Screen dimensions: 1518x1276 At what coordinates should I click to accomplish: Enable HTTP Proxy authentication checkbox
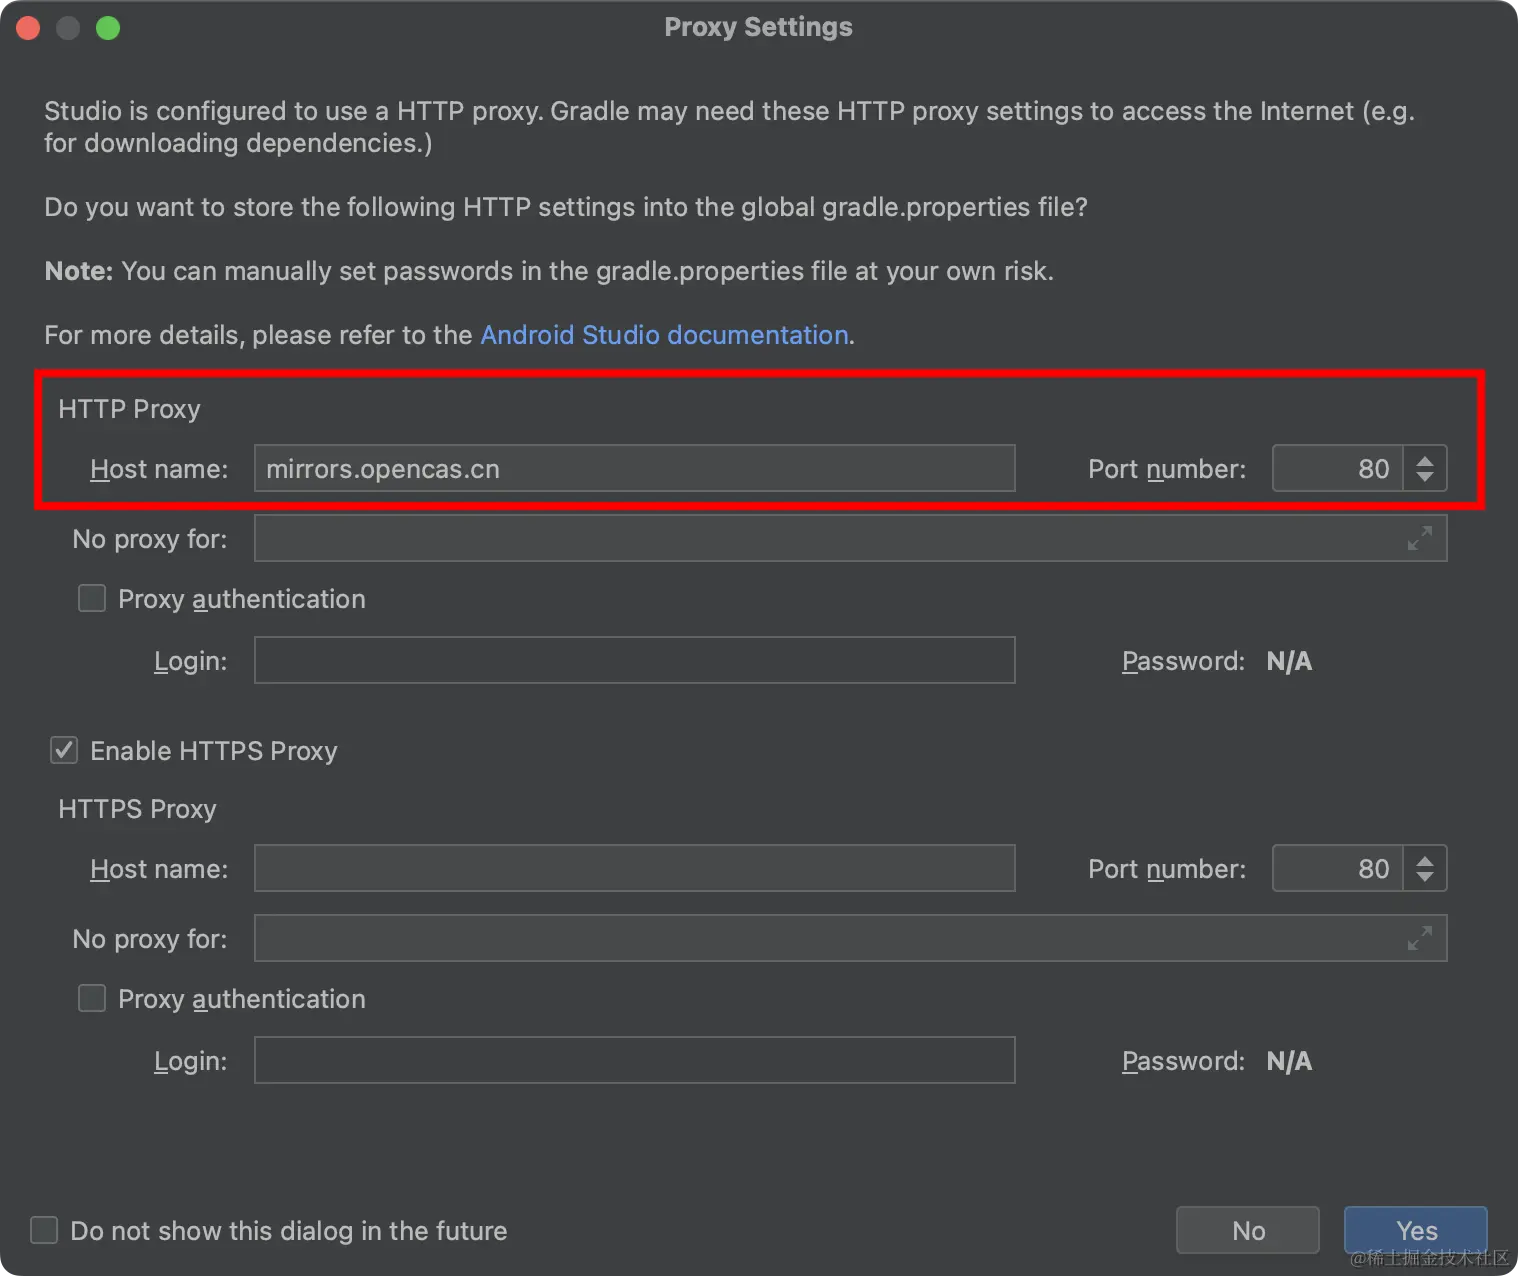pyautogui.click(x=92, y=598)
